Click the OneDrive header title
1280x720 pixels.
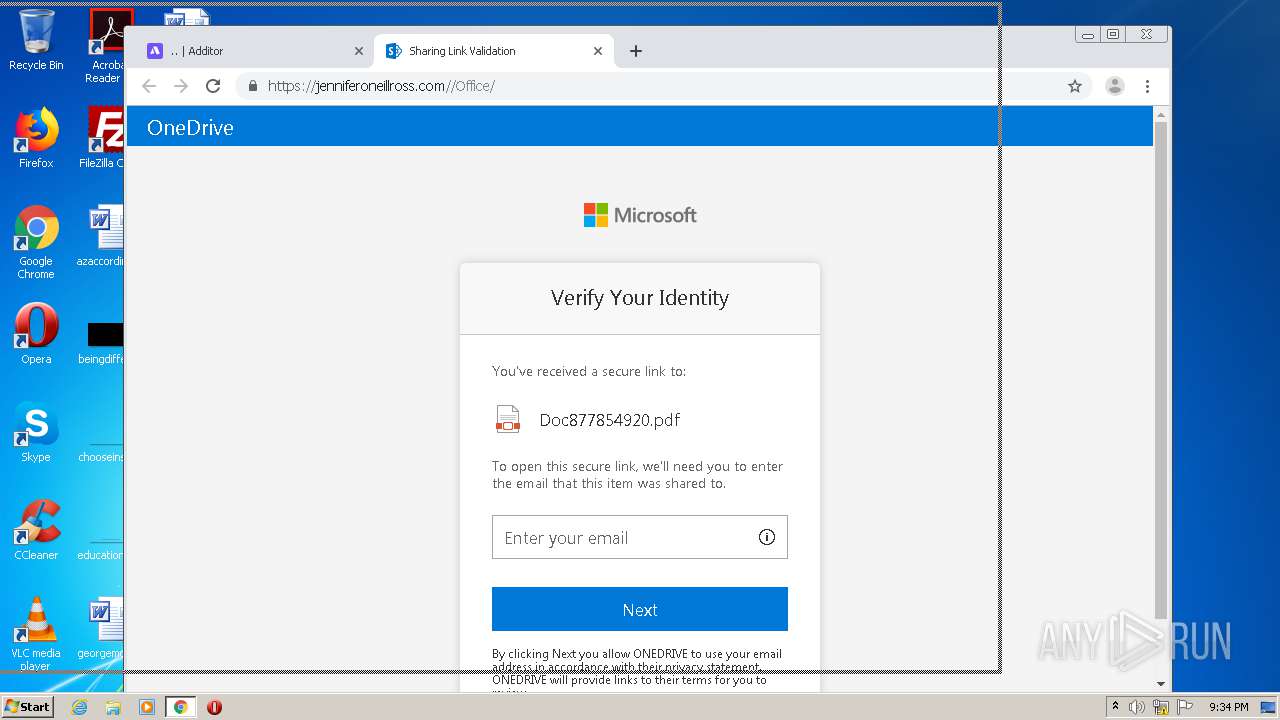pos(190,127)
